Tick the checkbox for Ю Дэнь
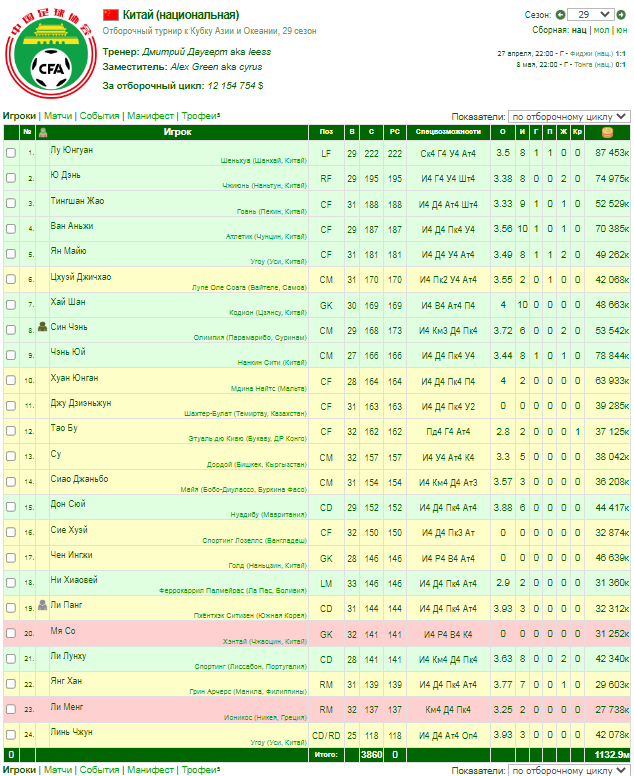 click(11, 178)
